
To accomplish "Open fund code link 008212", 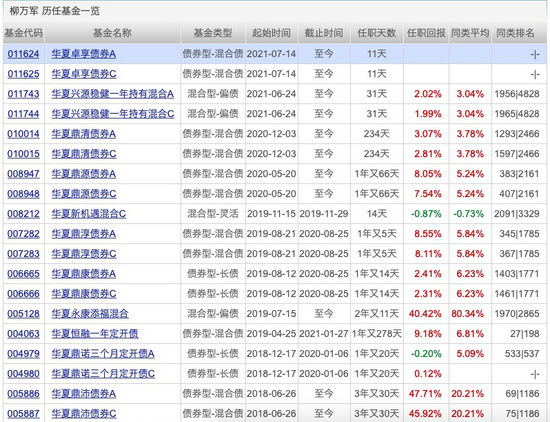I will click(x=23, y=214).
